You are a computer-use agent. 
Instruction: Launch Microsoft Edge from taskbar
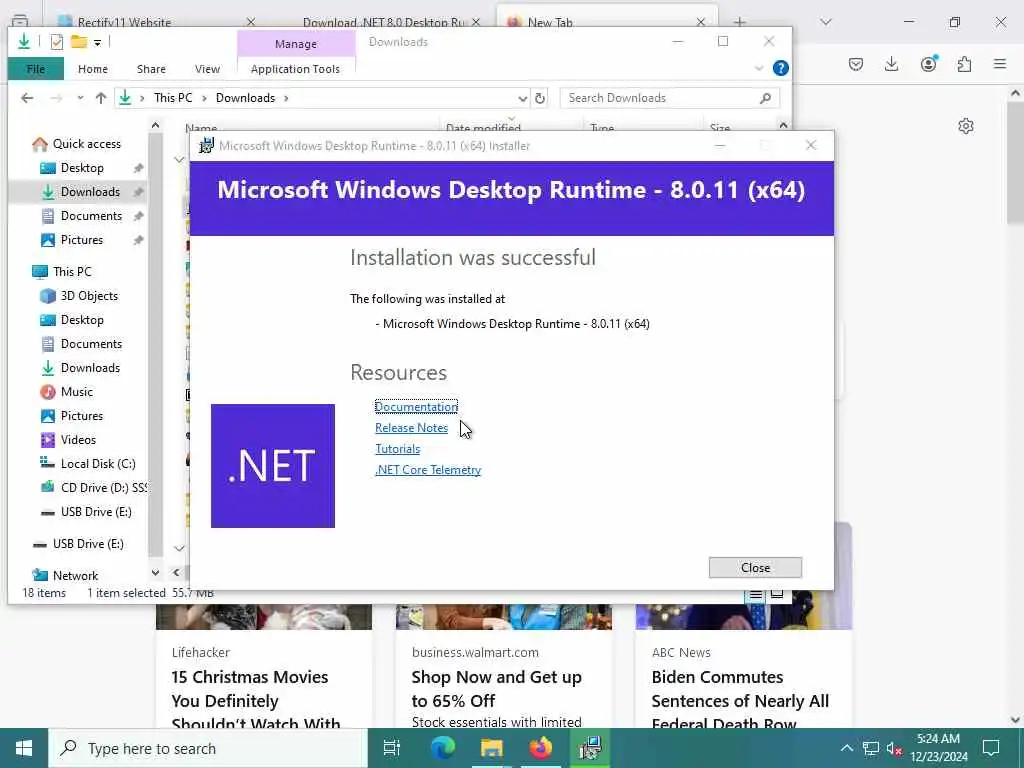click(x=443, y=748)
